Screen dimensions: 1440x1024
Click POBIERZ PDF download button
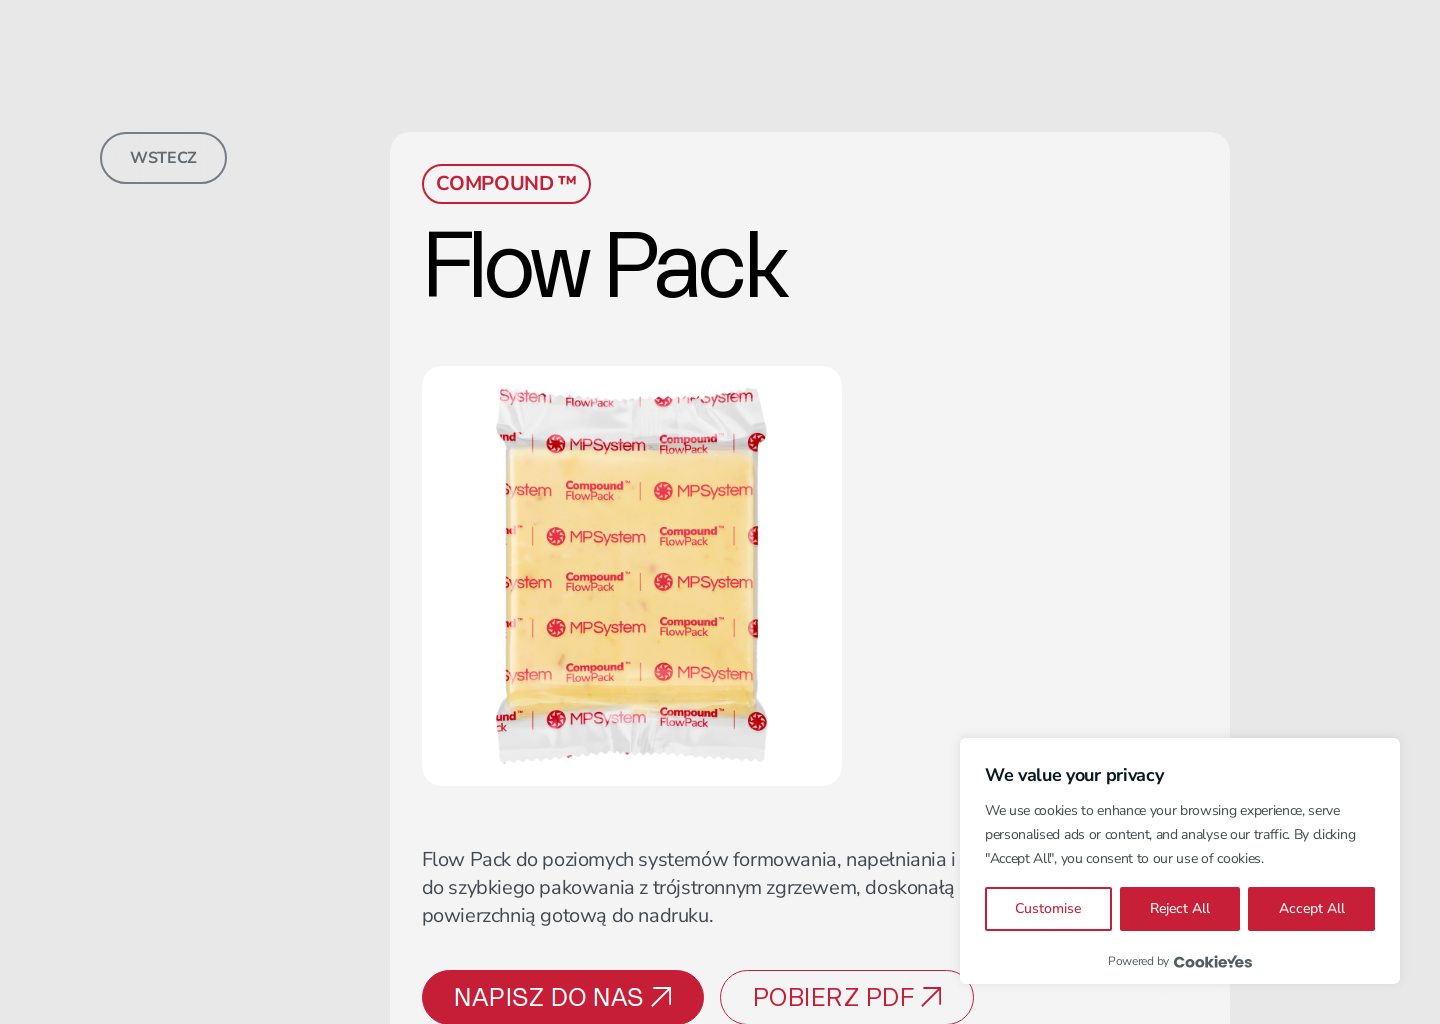coord(846,997)
